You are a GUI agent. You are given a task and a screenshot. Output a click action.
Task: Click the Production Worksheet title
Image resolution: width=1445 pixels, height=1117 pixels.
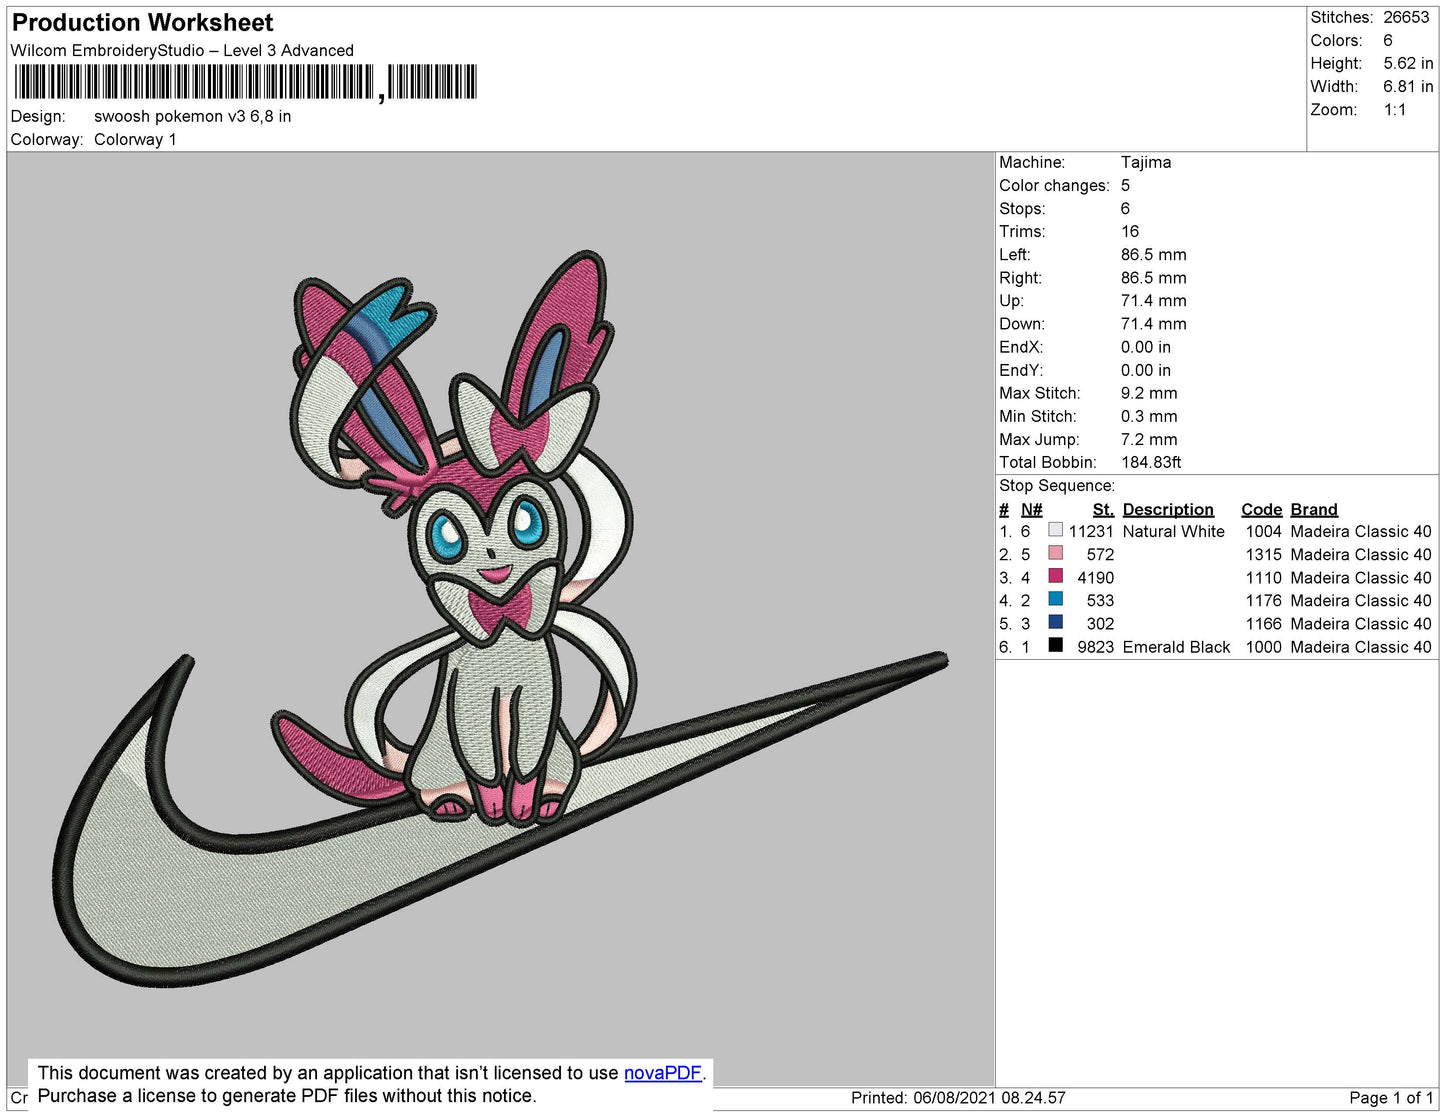(x=142, y=22)
